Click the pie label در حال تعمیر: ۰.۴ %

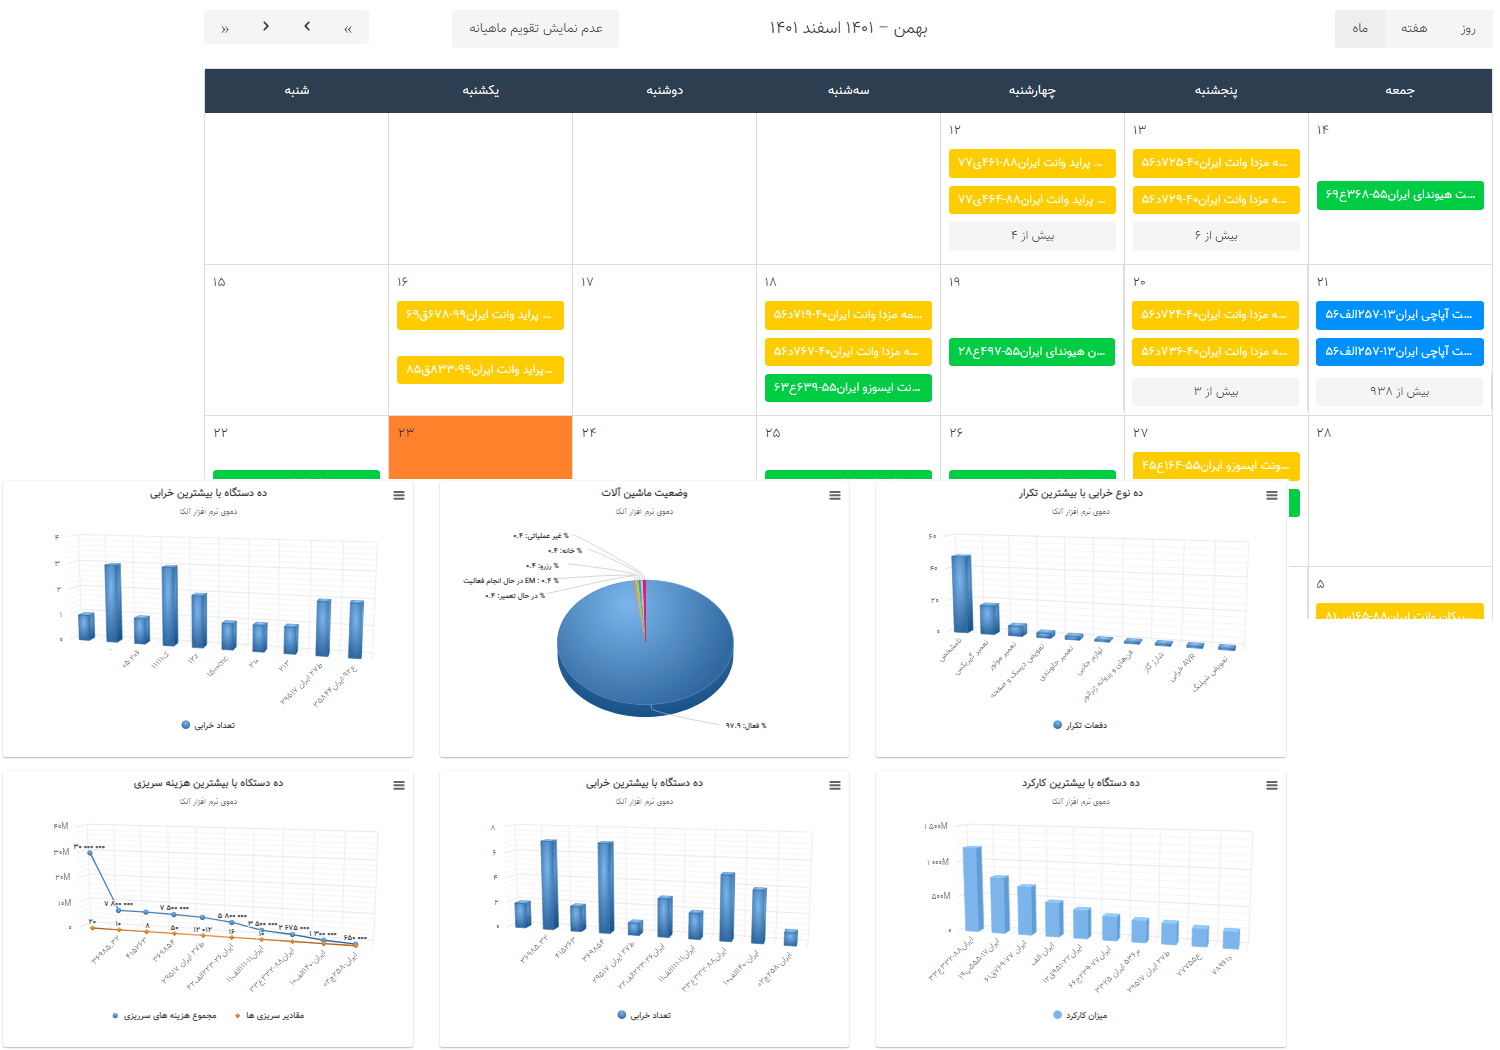[515, 596]
